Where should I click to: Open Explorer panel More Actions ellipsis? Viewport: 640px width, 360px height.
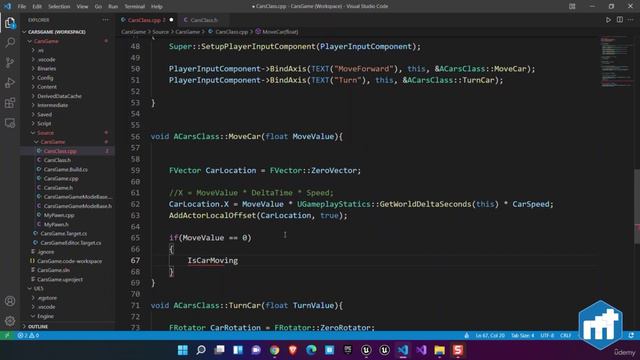[106, 20]
